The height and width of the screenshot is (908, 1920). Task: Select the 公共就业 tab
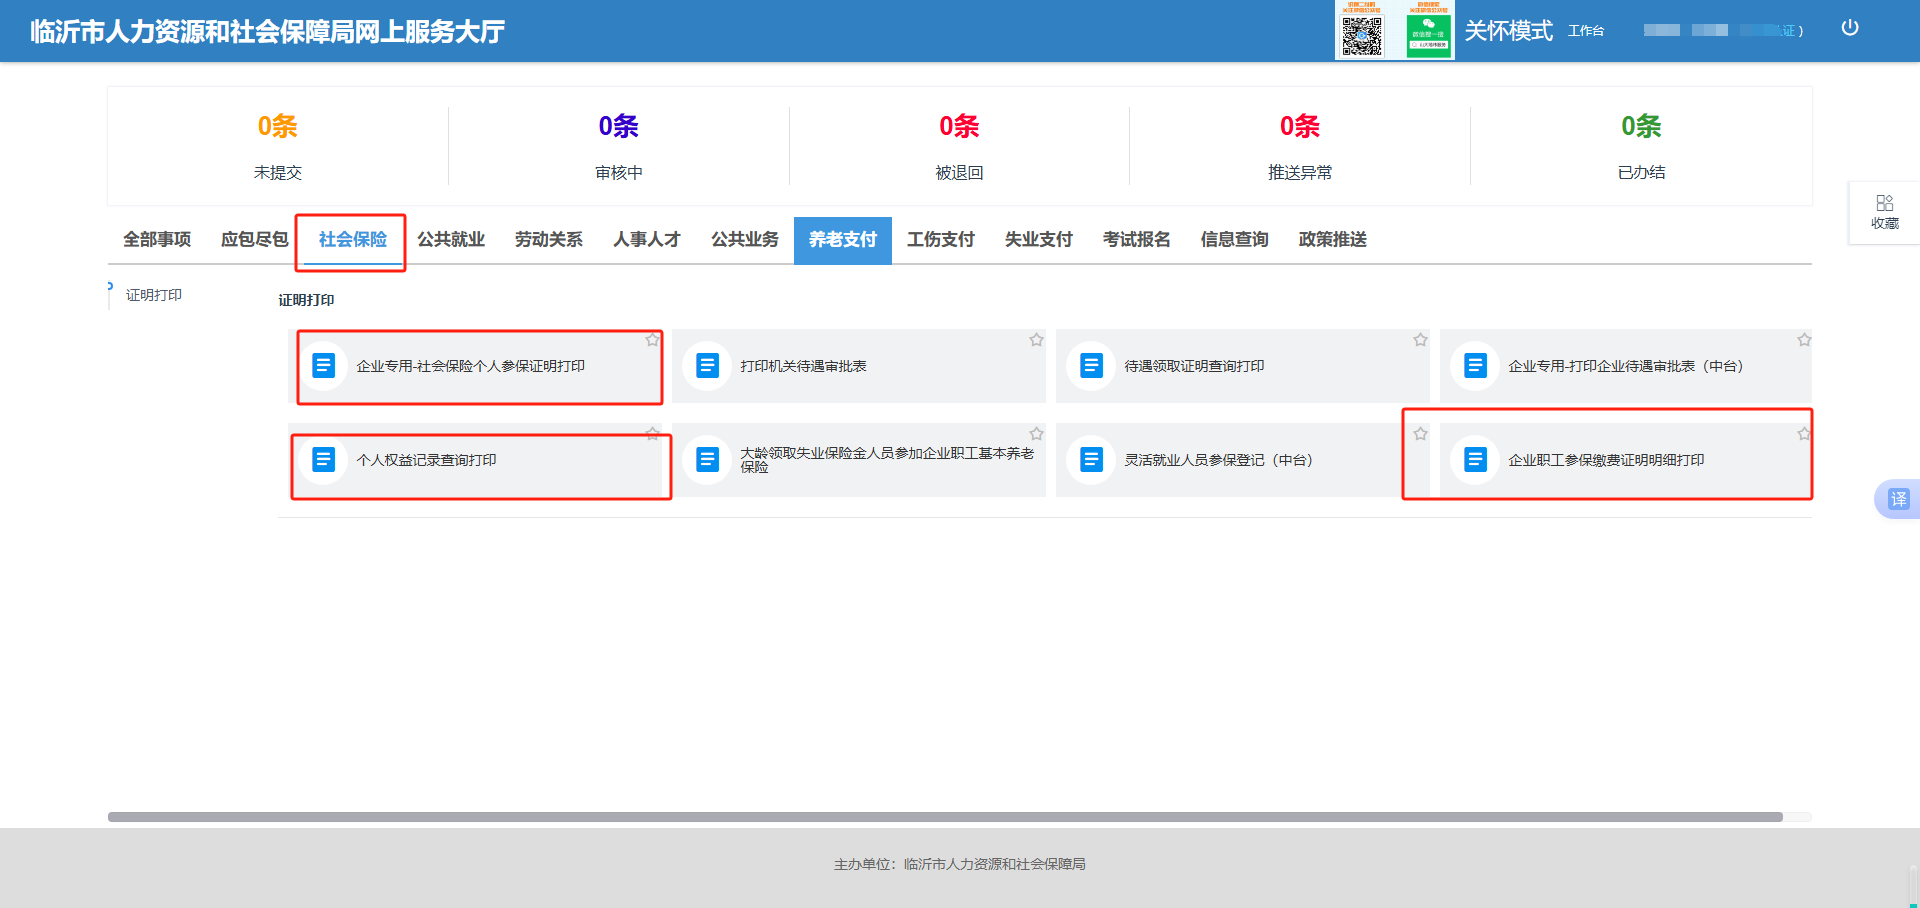click(450, 240)
